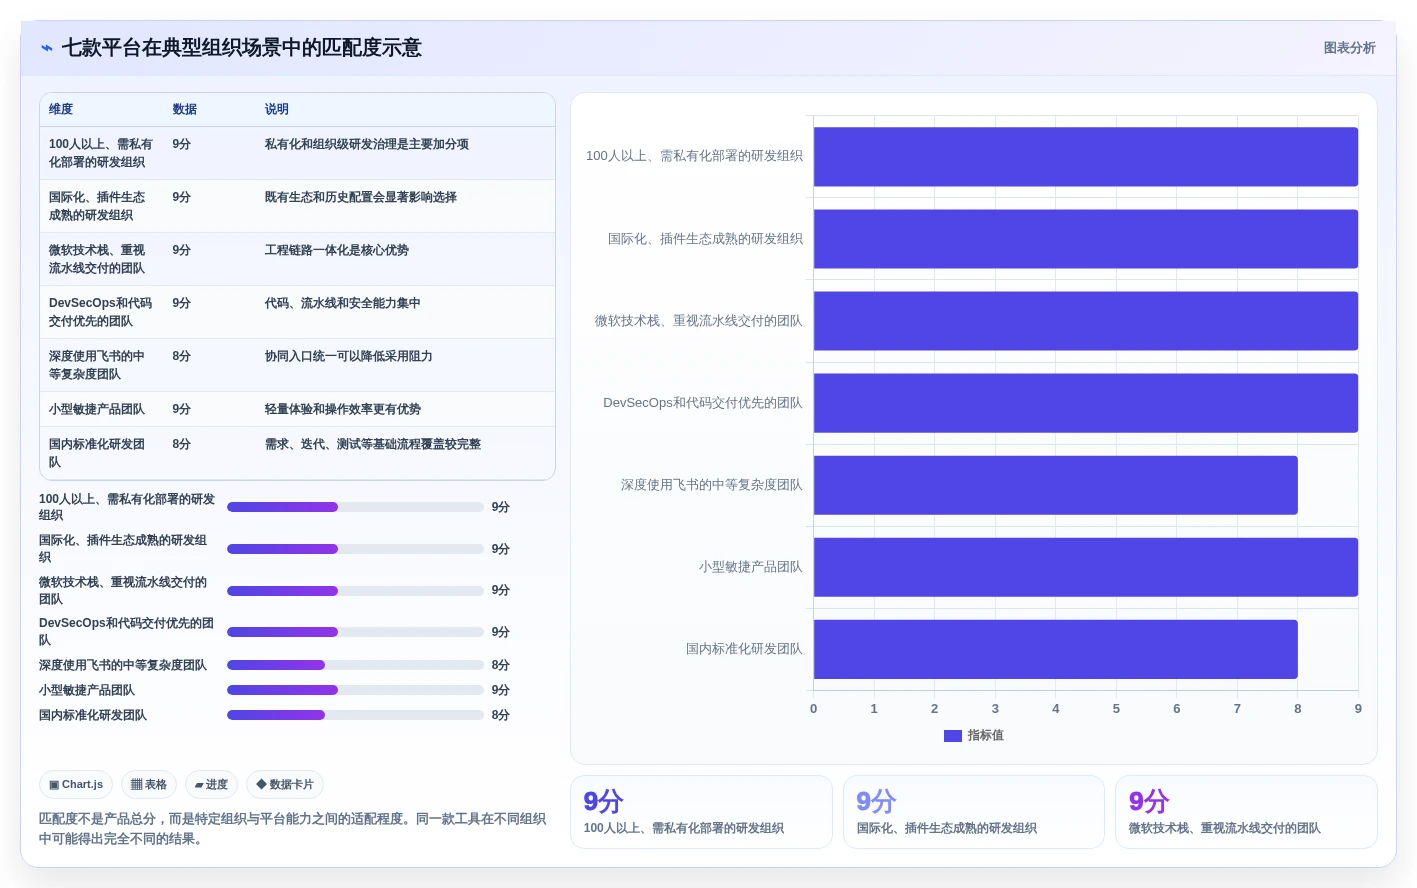Click the progress bar for DevSecOps和代码交付优先
The image size is (1417, 888).
pos(355,632)
